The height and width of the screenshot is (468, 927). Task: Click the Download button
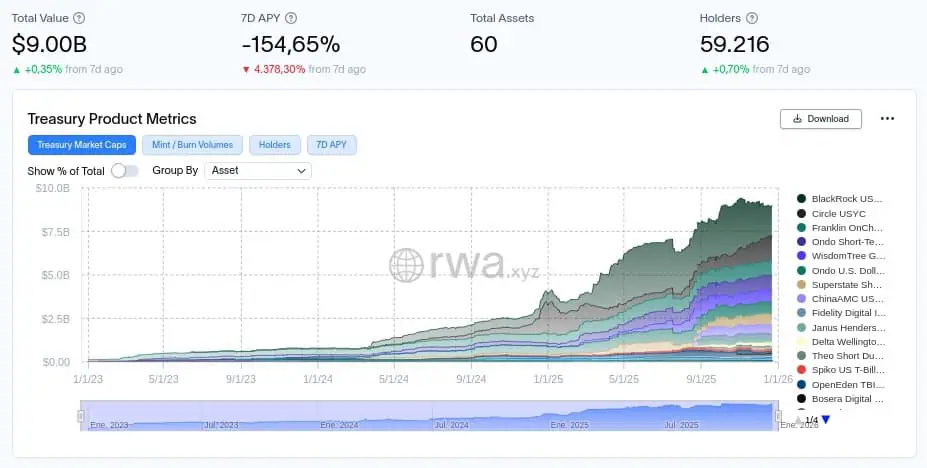click(x=820, y=118)
